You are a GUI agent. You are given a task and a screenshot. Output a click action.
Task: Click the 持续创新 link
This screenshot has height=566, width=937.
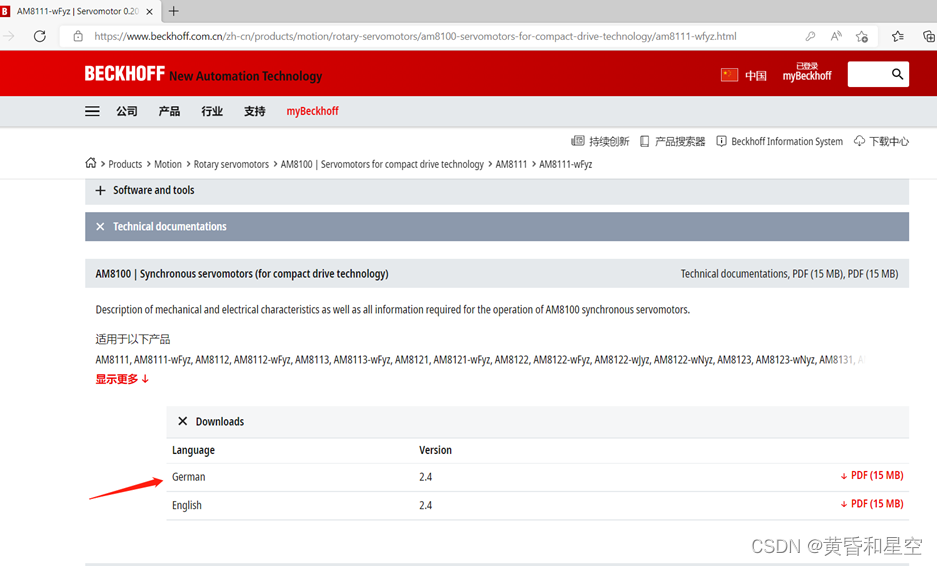coord(600,141)
